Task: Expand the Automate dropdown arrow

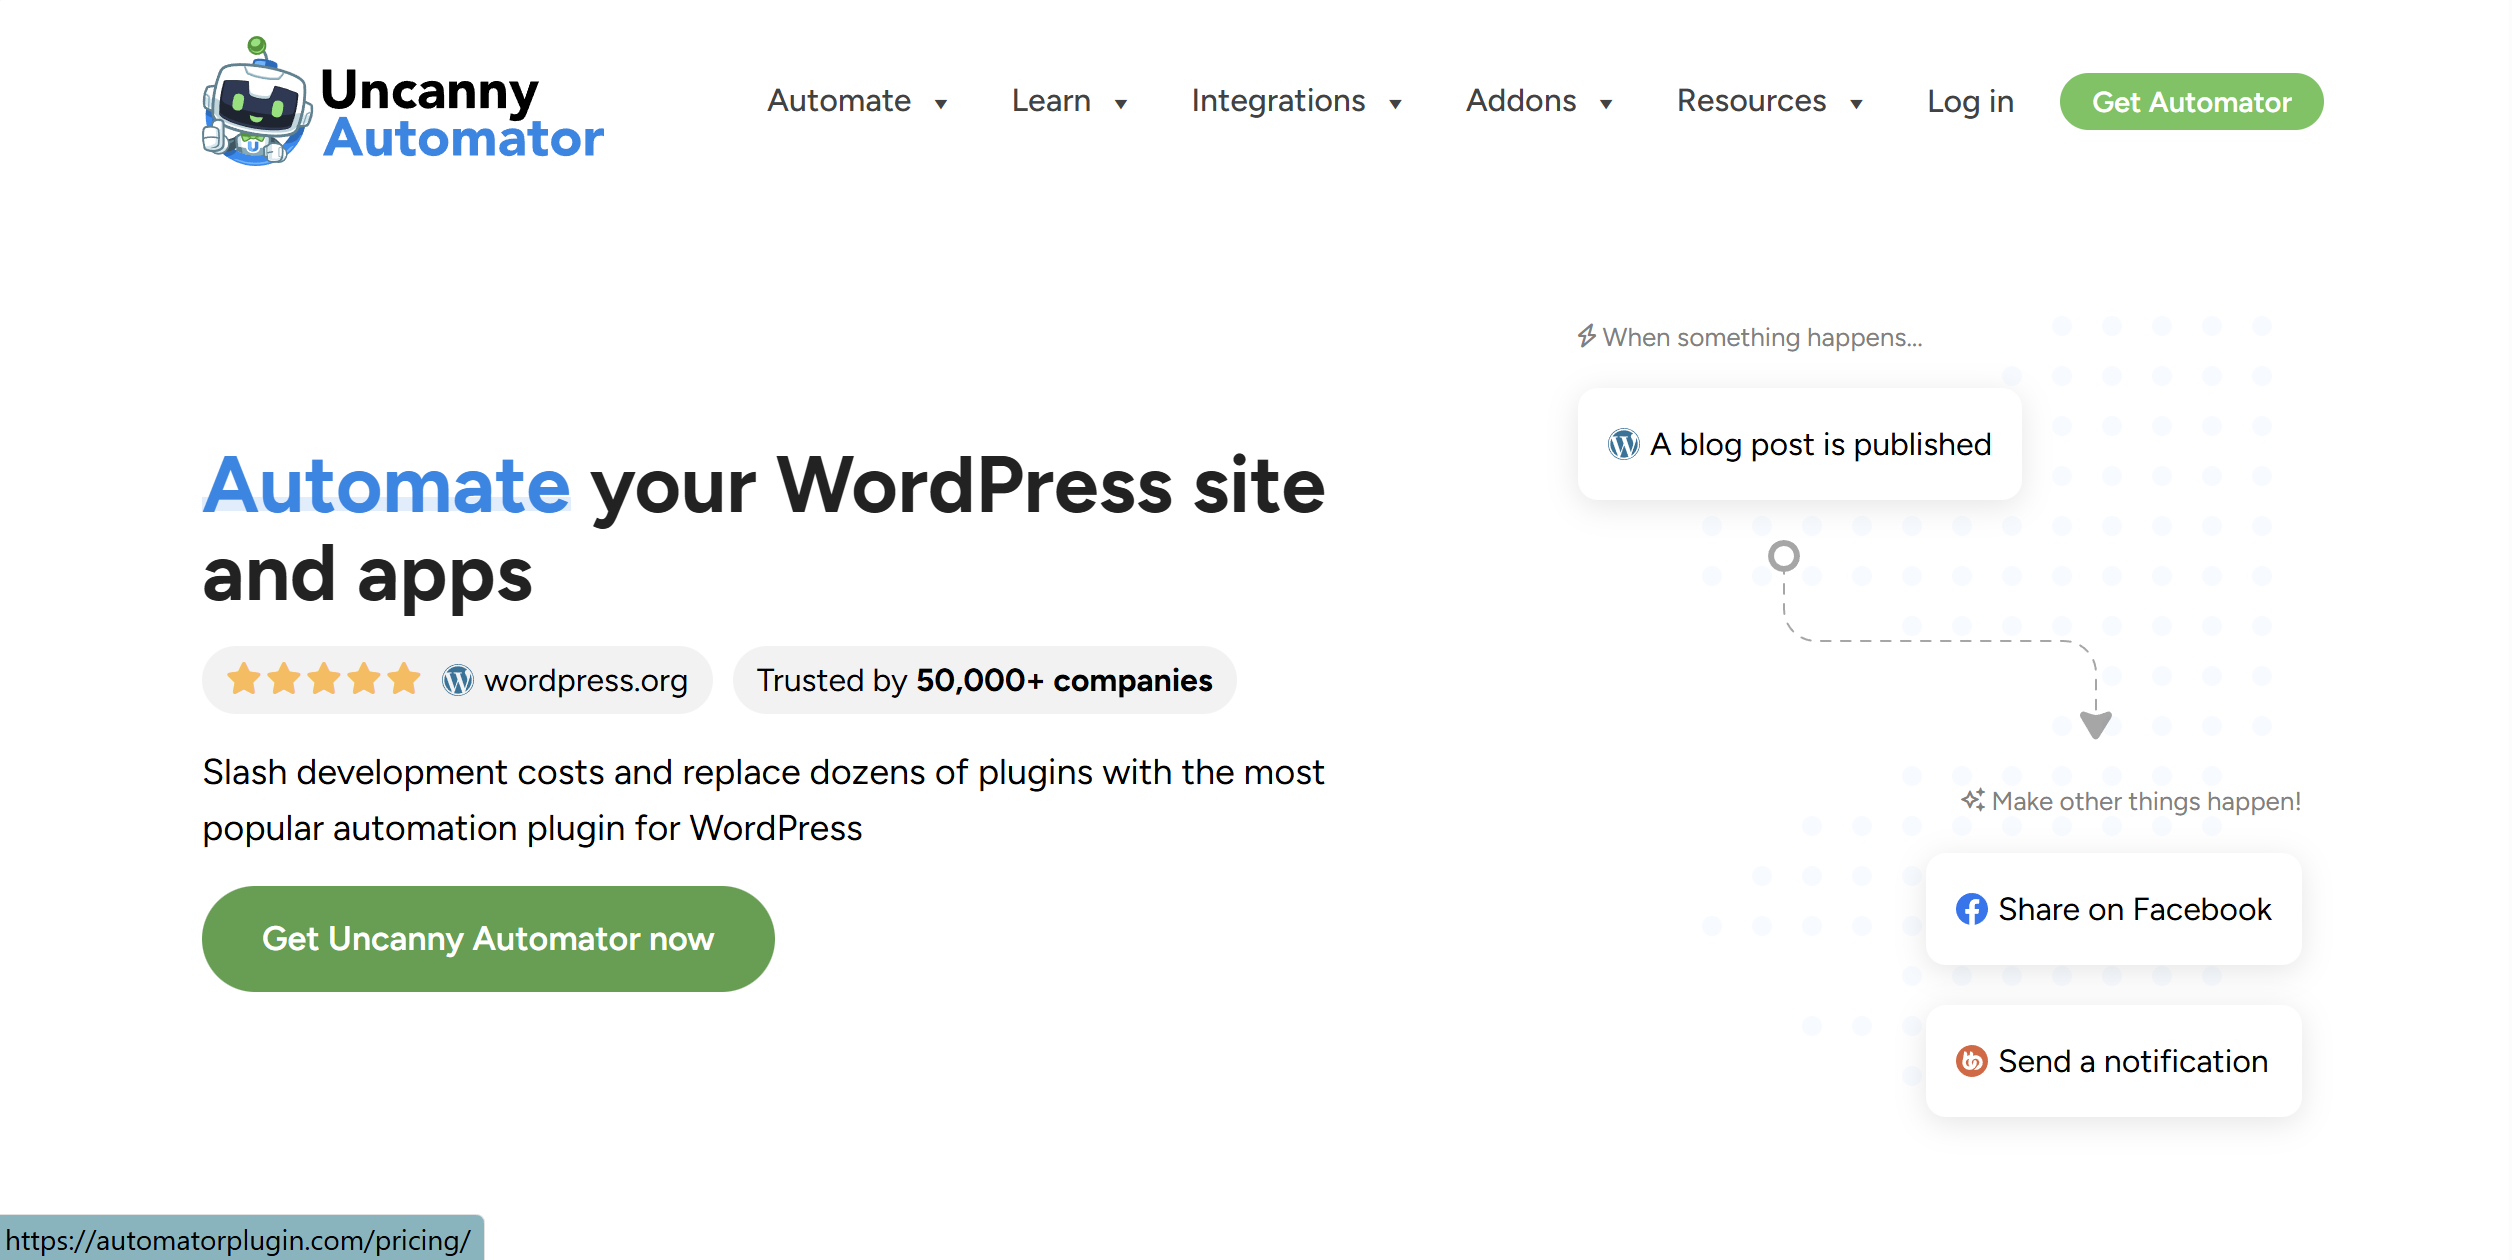Action: click(941, 104)
